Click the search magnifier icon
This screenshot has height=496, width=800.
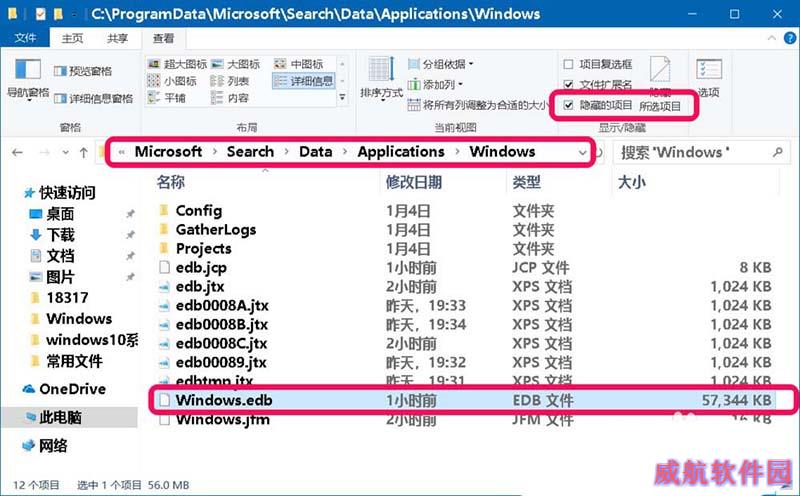click(776, 152)
